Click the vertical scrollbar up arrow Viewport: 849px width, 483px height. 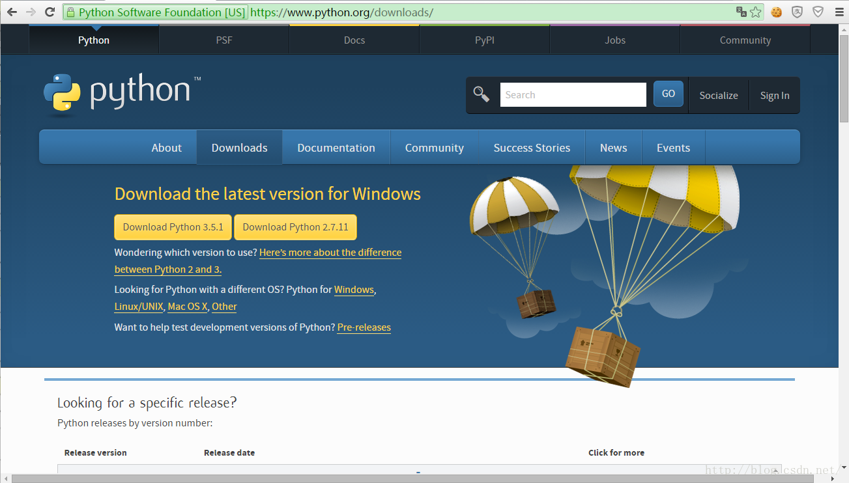[844, 29]
